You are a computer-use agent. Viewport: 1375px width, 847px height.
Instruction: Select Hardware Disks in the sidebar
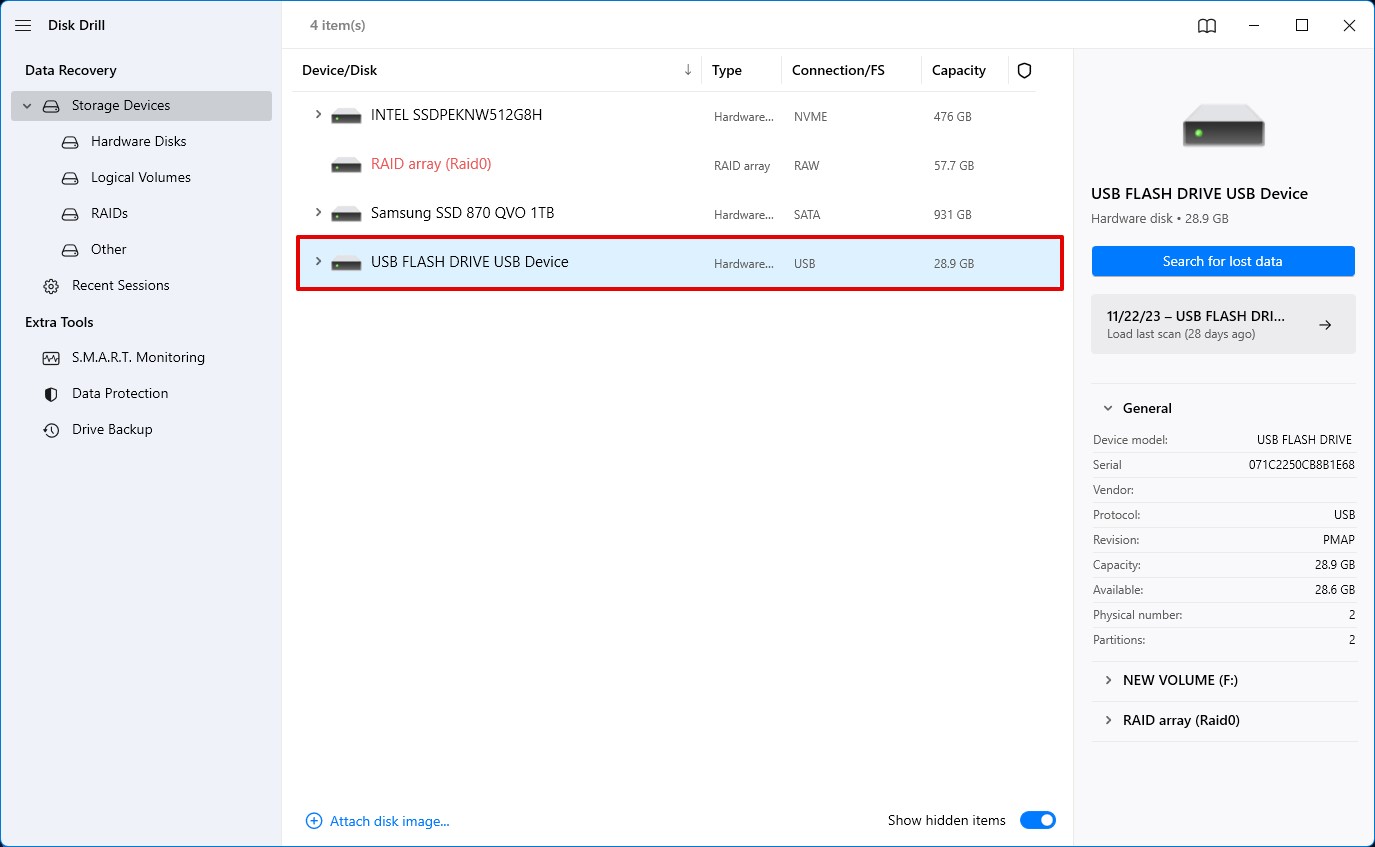point(139,142)
